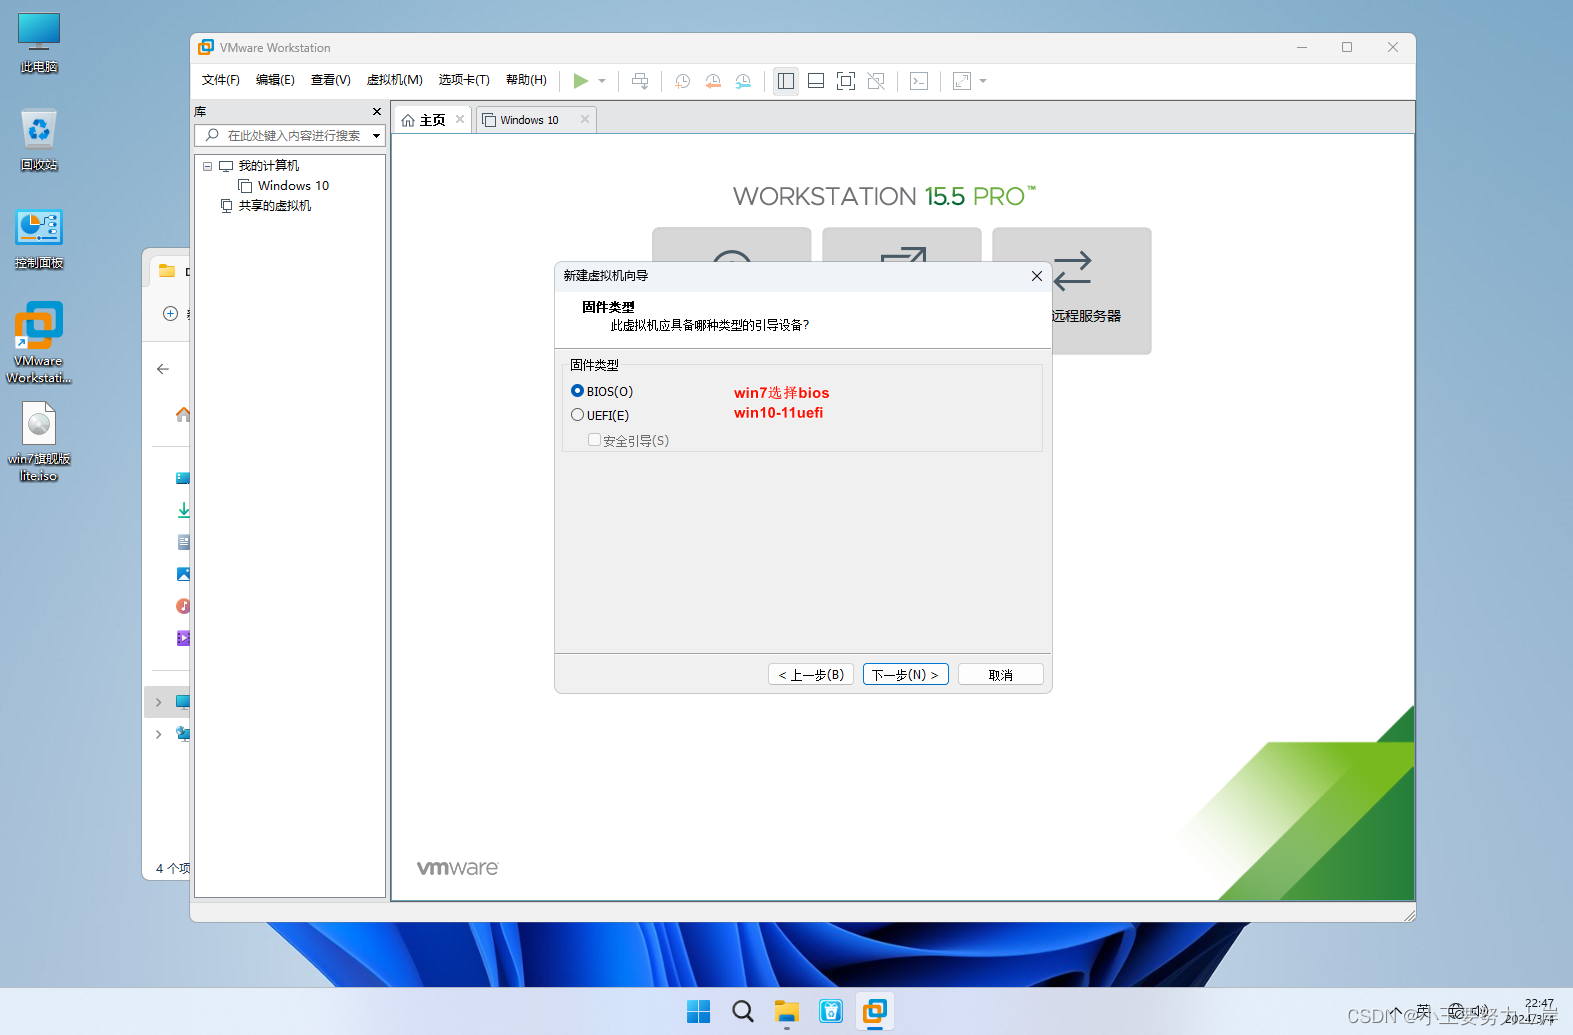Click the Home icon in File Explorer sidebar
The width and height of the screenshot is (1573, 1035).
tap(183, 414)
